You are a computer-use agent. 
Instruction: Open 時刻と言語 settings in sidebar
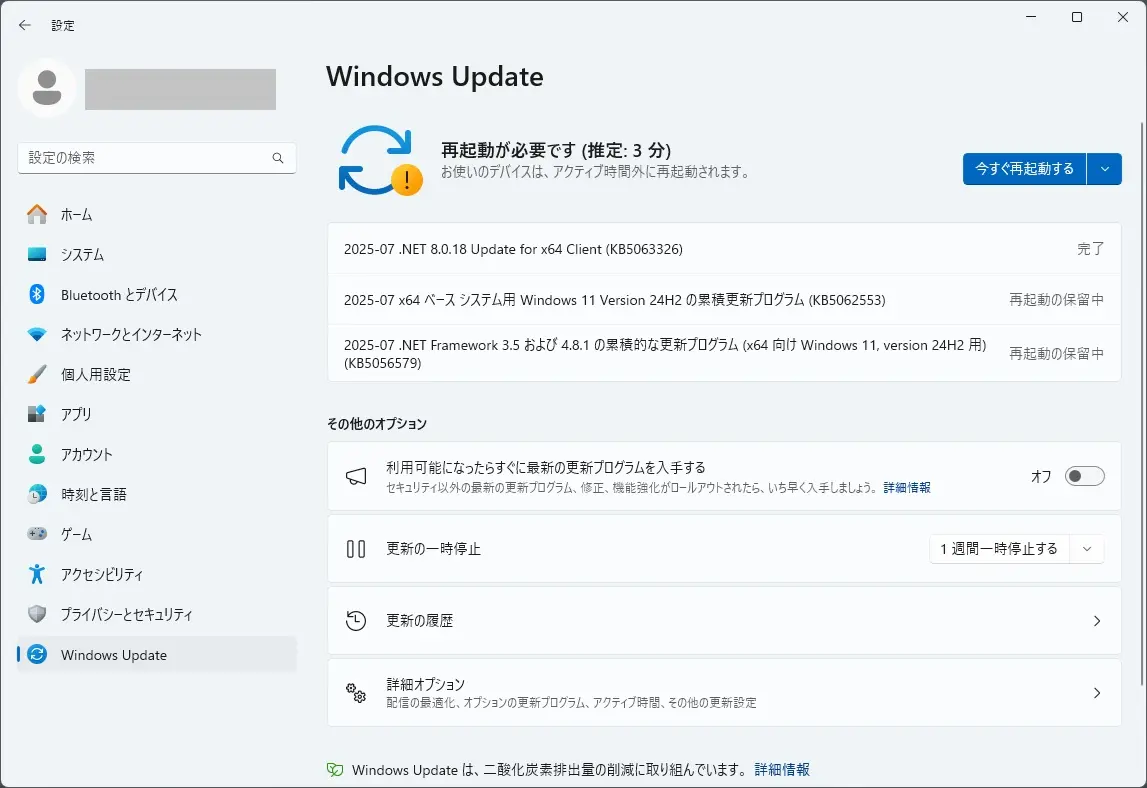[x=157, y=494]
